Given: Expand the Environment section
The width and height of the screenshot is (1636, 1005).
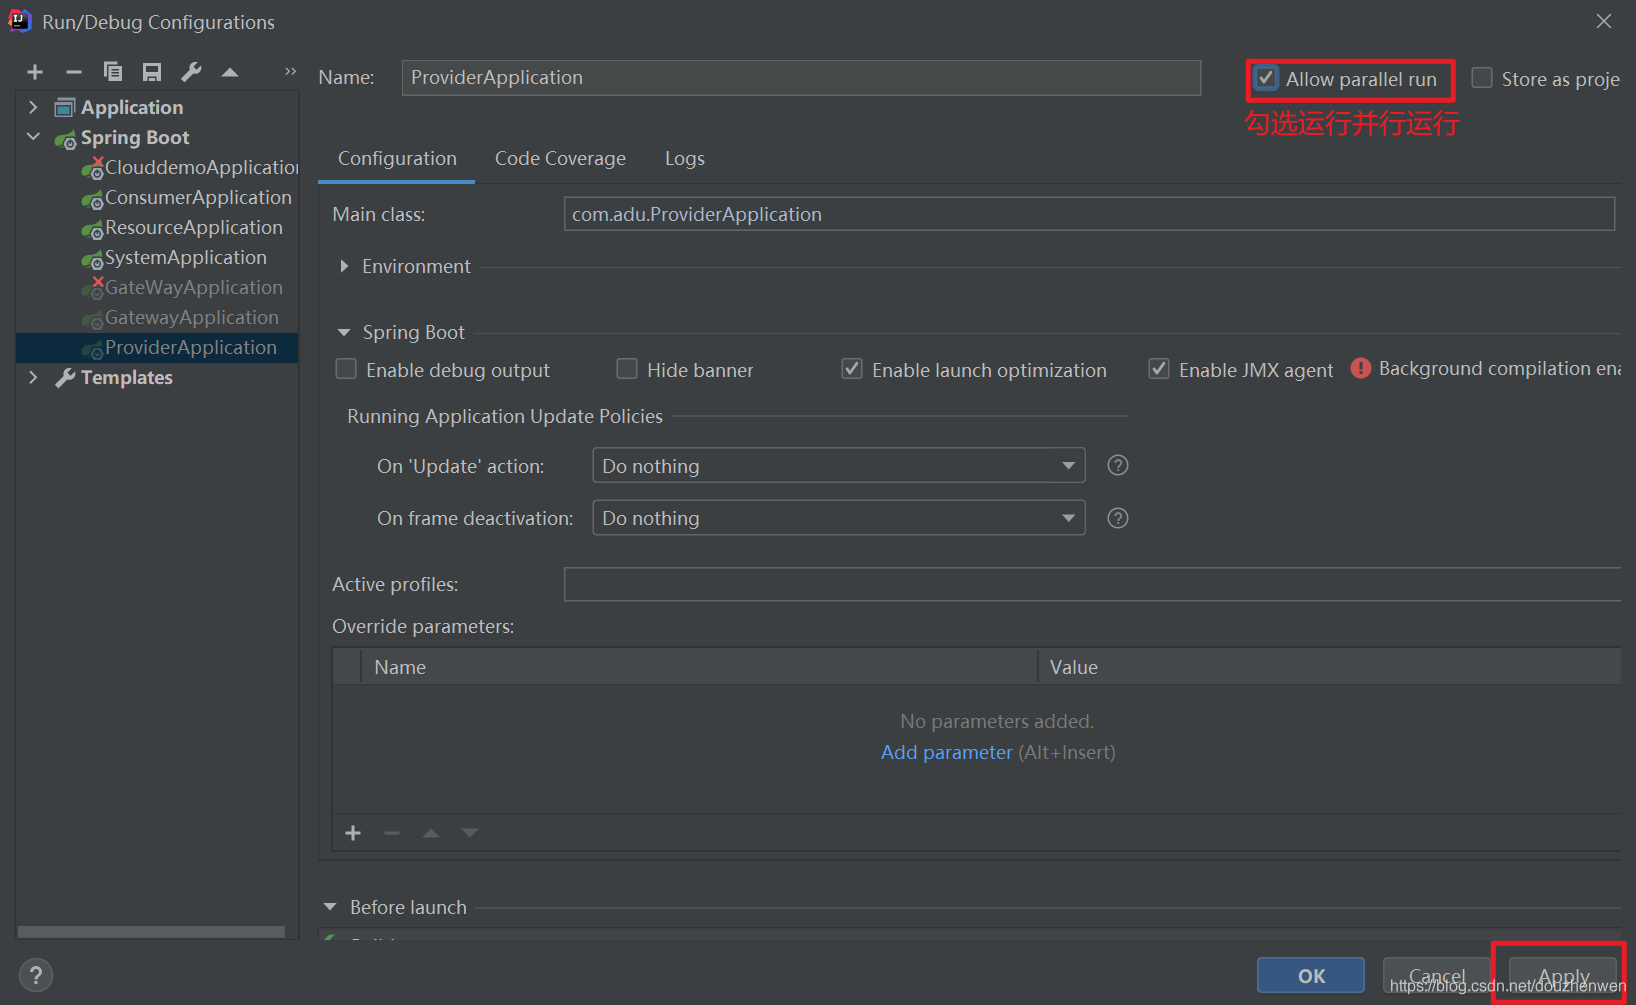Looking at the screenshot, I should click(x=344, y=266).
